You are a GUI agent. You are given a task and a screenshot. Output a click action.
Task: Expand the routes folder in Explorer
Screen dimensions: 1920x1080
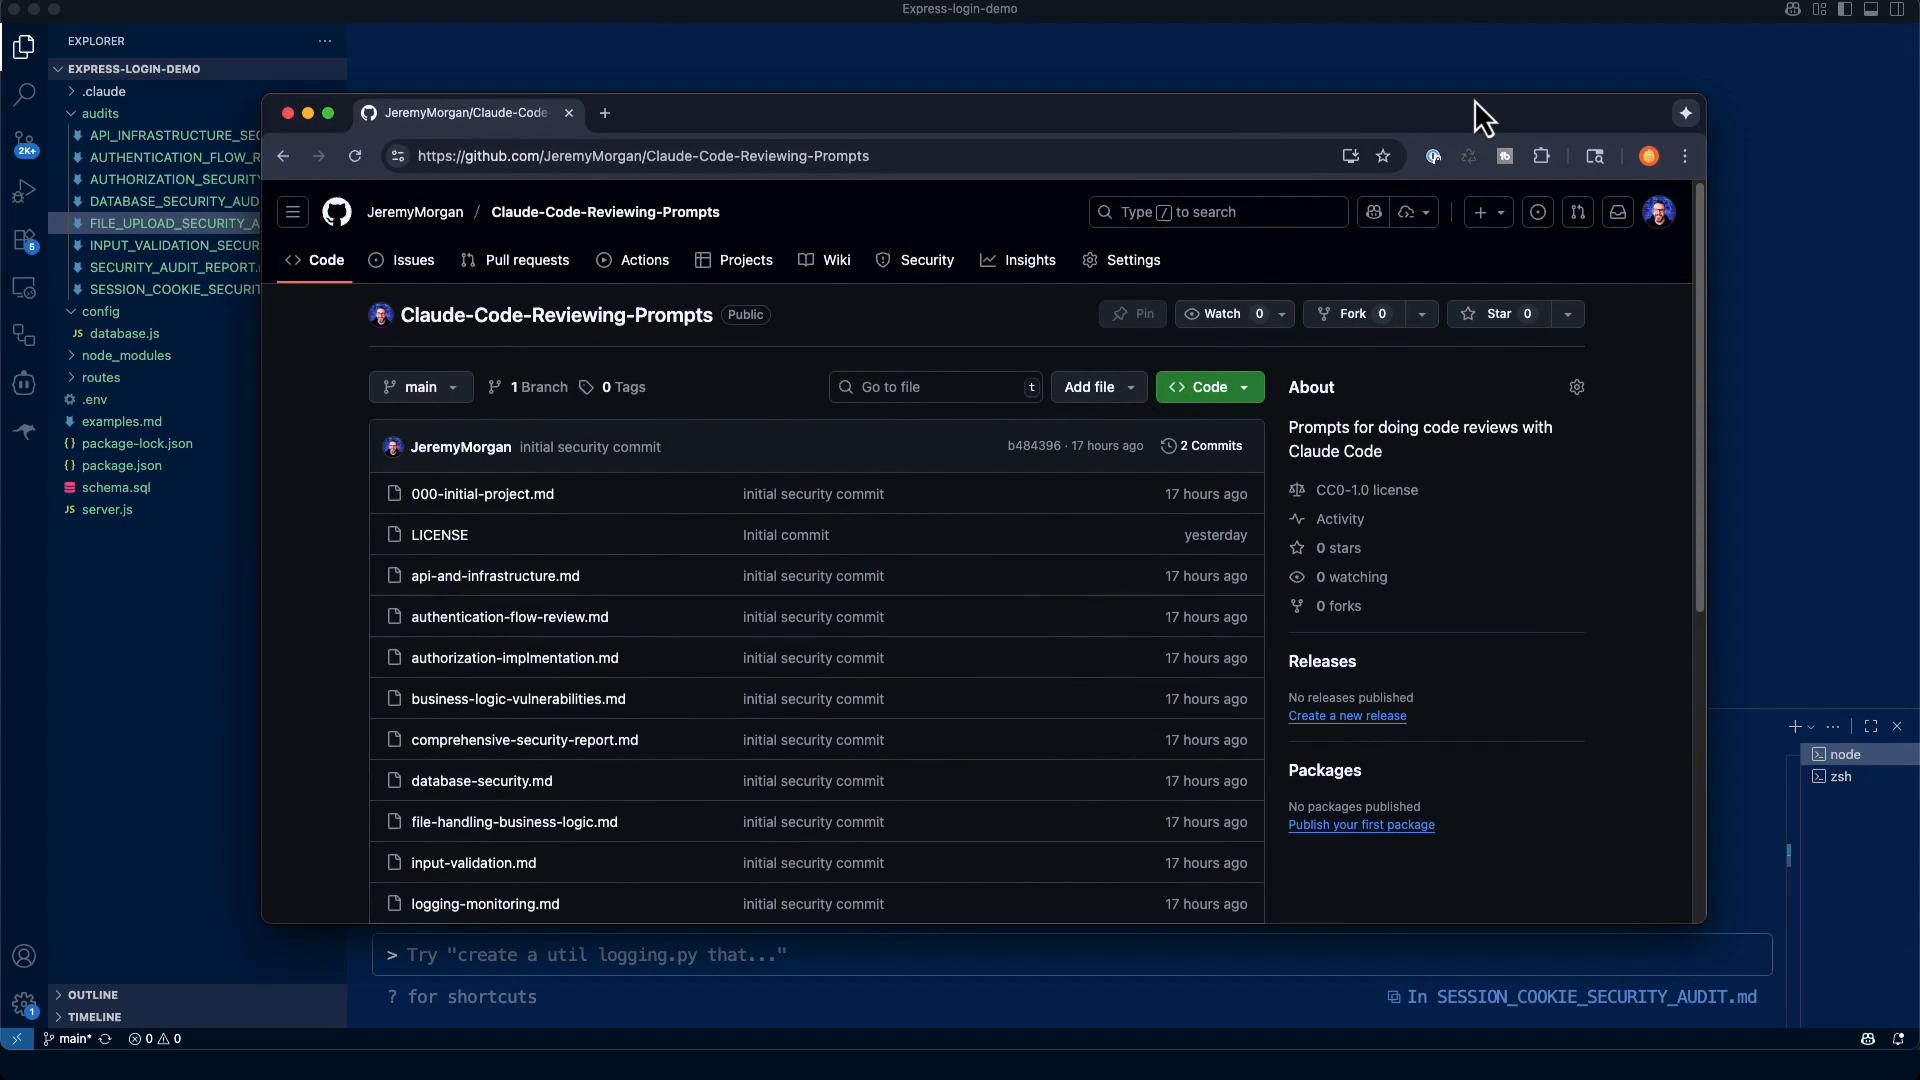101,377
